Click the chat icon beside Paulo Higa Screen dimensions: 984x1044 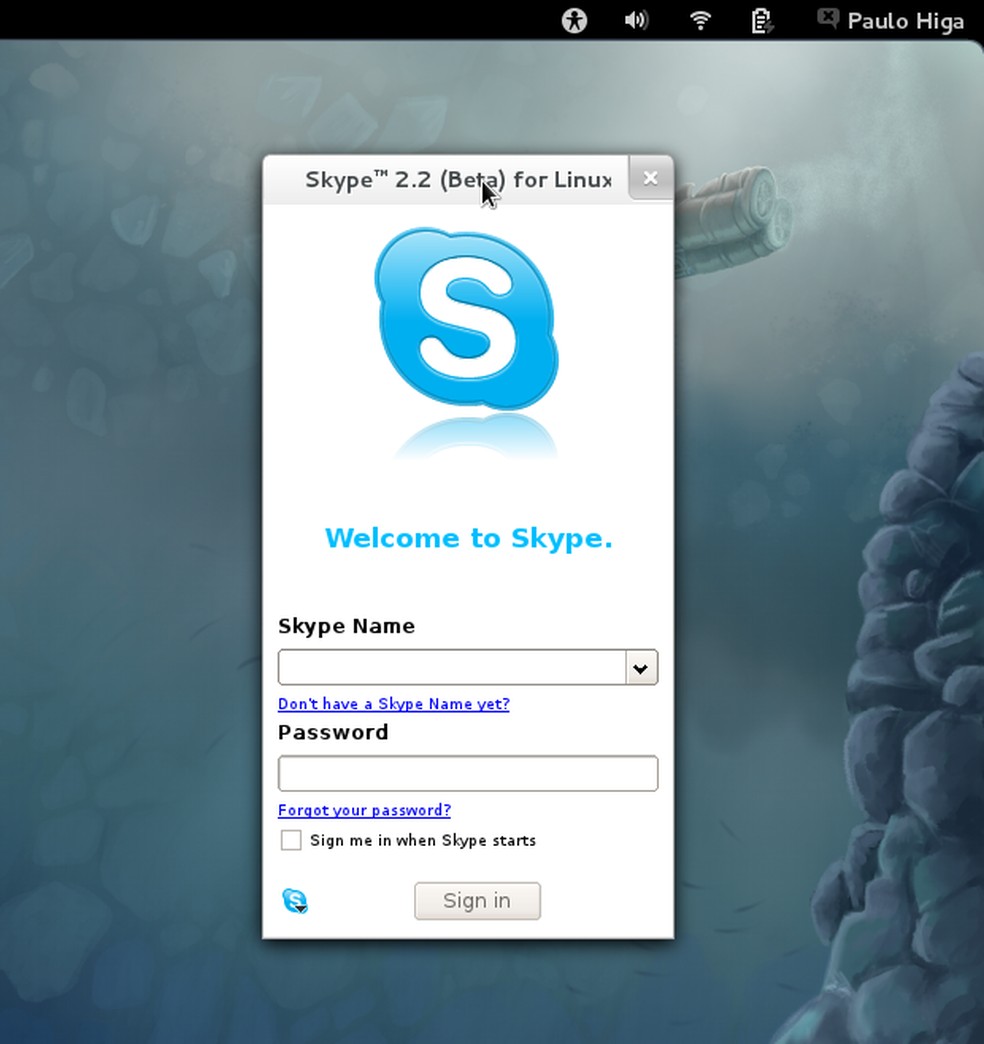coord(827,18)
